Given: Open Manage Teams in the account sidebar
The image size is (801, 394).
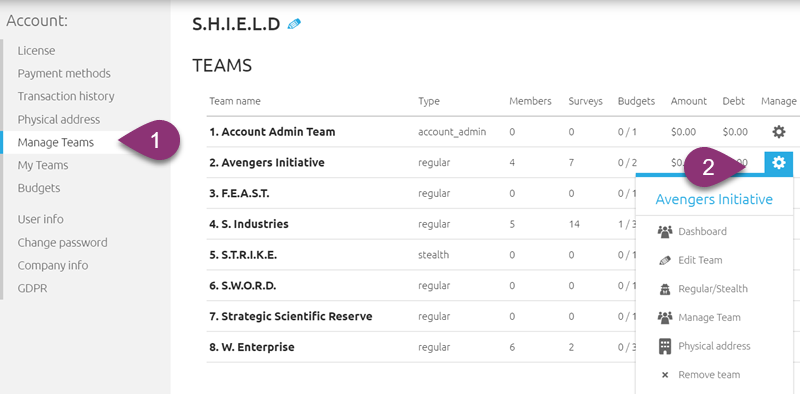Looking at the screenshot, I should coord(56,142).
